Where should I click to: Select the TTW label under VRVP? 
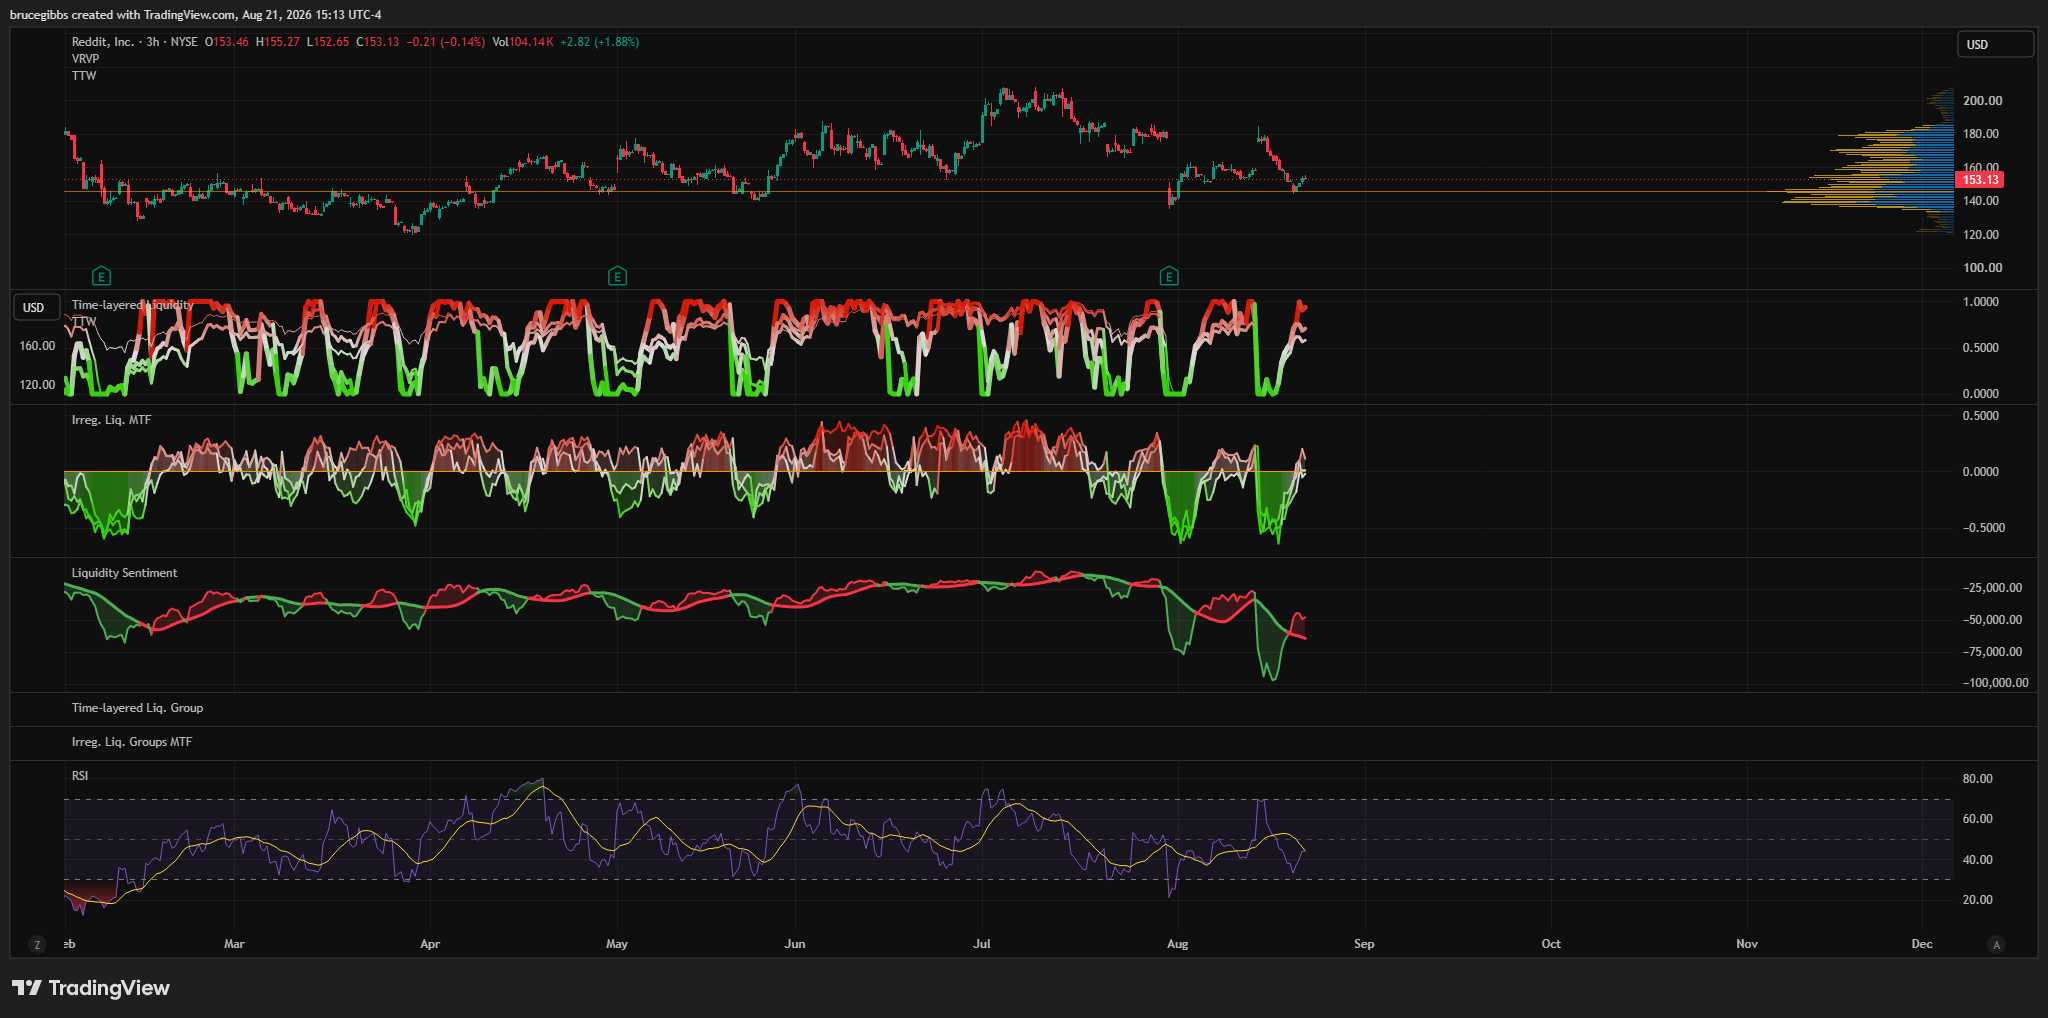[x=84, y=76]
